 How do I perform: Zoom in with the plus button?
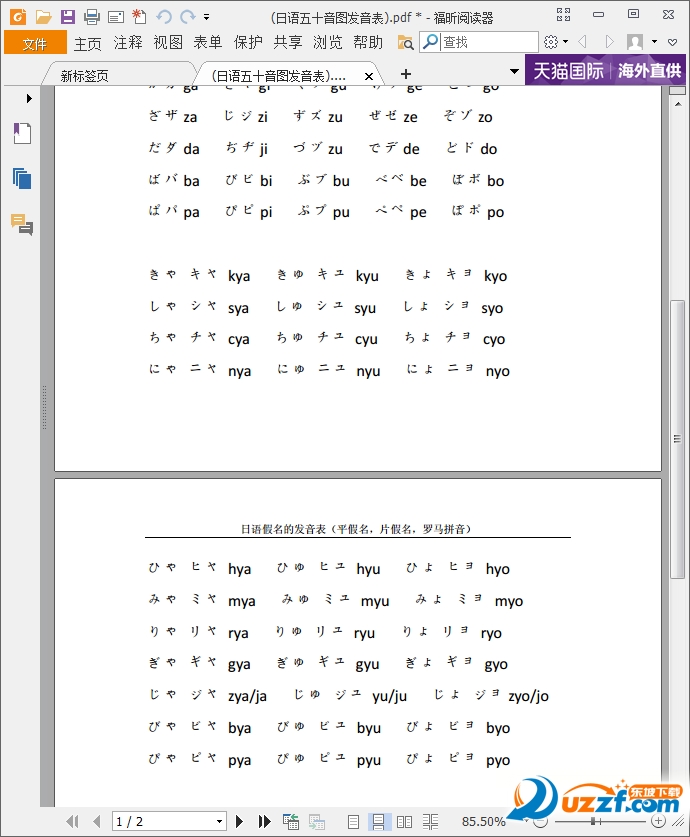[x=659, y=821]
